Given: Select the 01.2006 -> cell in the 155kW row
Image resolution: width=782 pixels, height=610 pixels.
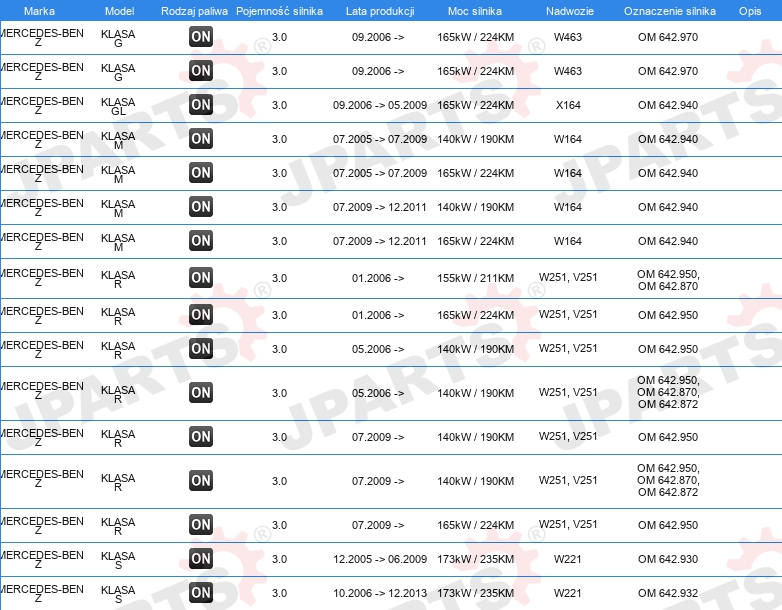Looking at the screenshot, I should [x=378, y=278].
